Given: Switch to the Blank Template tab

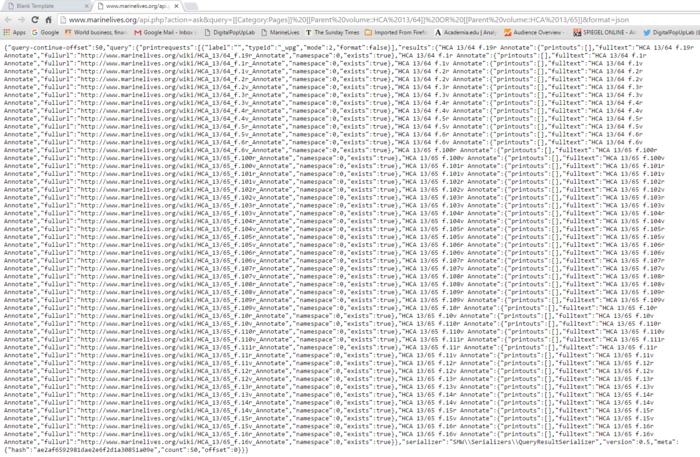Looking at the screenshot, I should [x=40, y=5].
